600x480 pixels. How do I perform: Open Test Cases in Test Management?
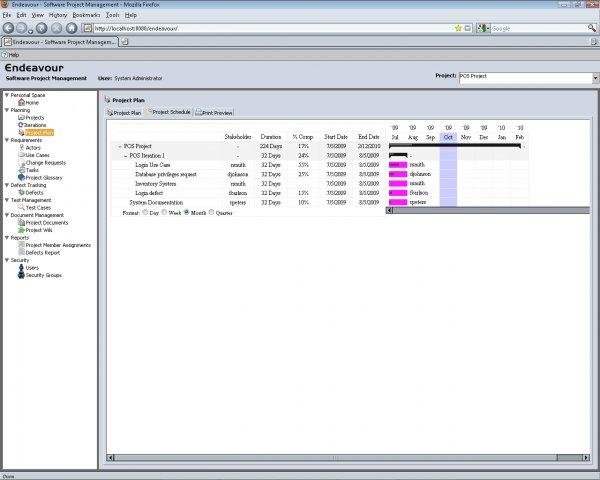38,207
